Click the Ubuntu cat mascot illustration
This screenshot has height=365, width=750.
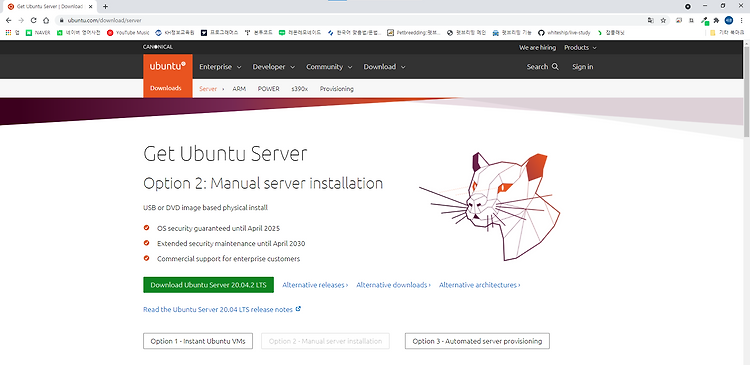pyautogui.click(x=489, y=207)
